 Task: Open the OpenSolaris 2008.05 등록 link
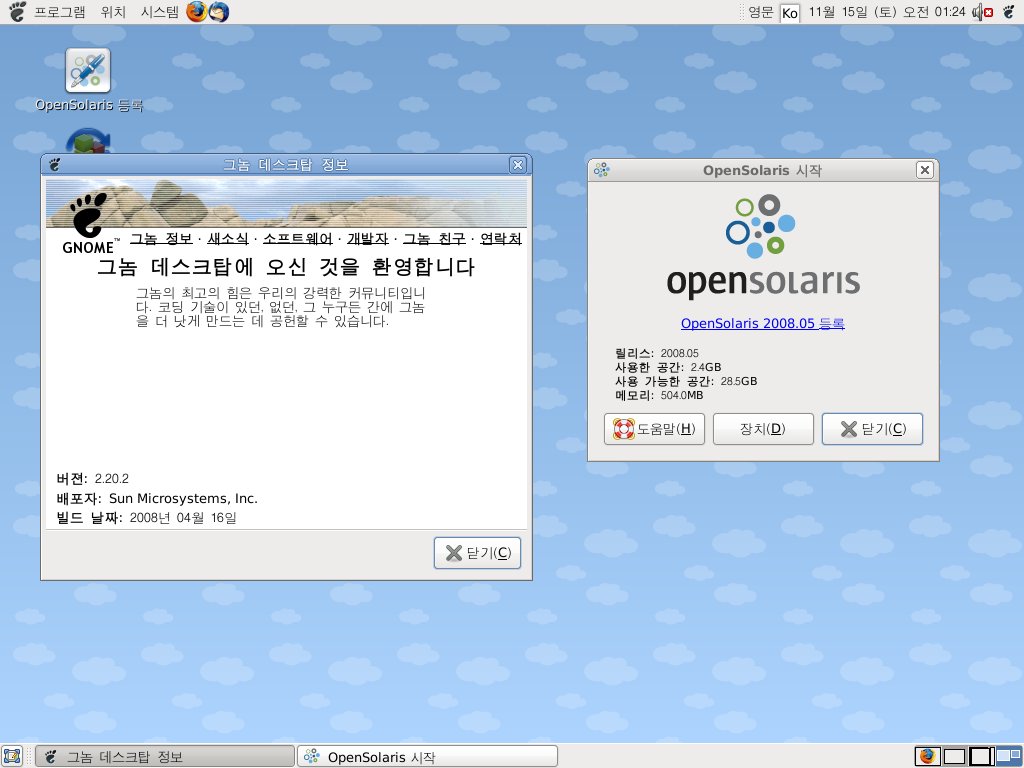763,323
